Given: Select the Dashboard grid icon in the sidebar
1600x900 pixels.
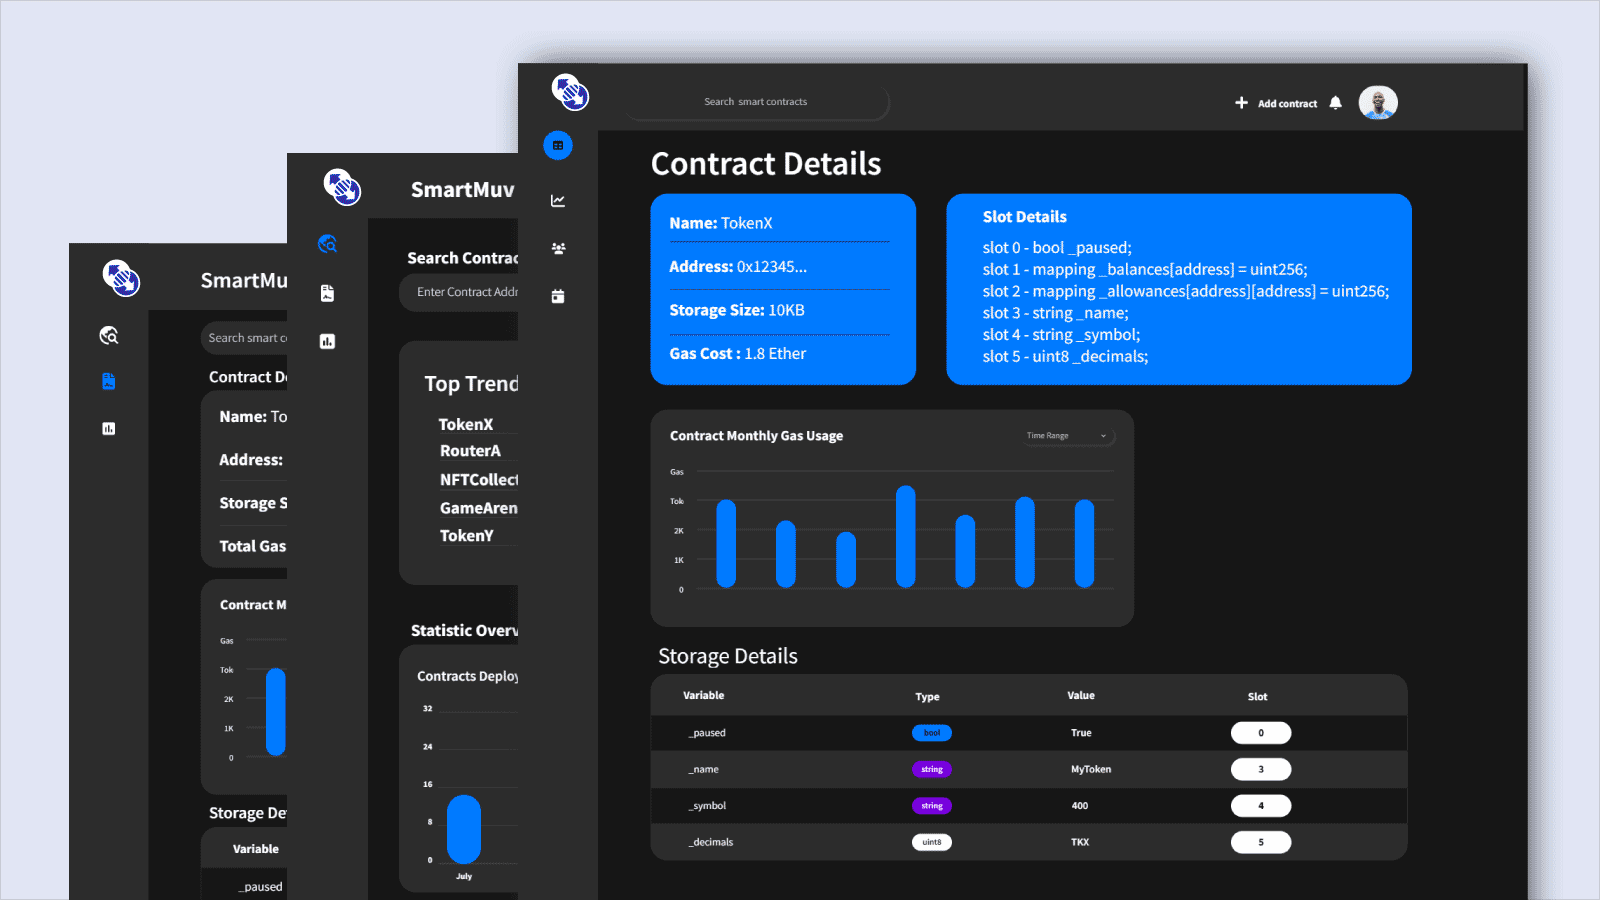Looking at the screenshot, I should [x=558, y=145].
